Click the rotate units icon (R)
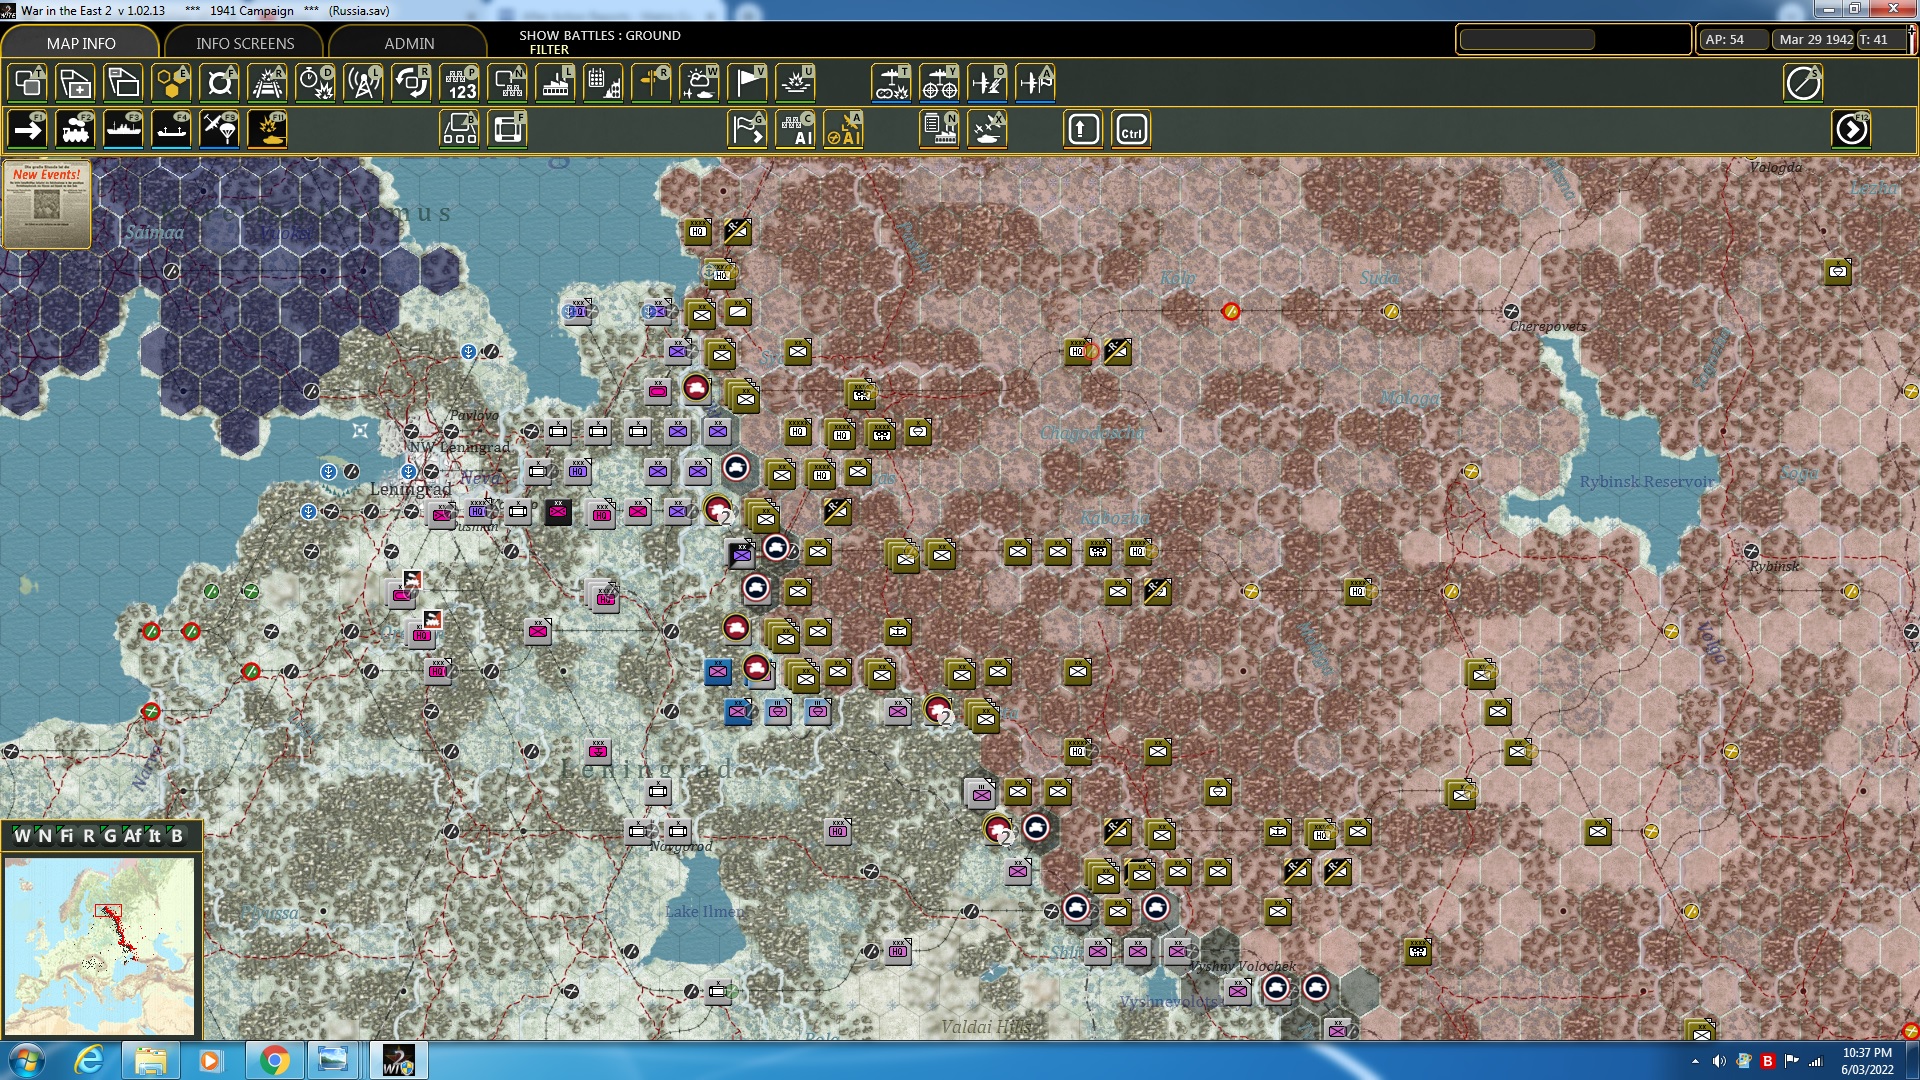 tap(411, 83)
